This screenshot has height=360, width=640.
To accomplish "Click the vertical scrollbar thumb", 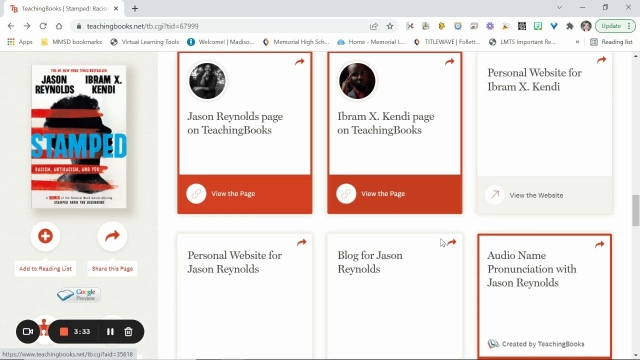I will pyautogui.click(x=636, y=210).
